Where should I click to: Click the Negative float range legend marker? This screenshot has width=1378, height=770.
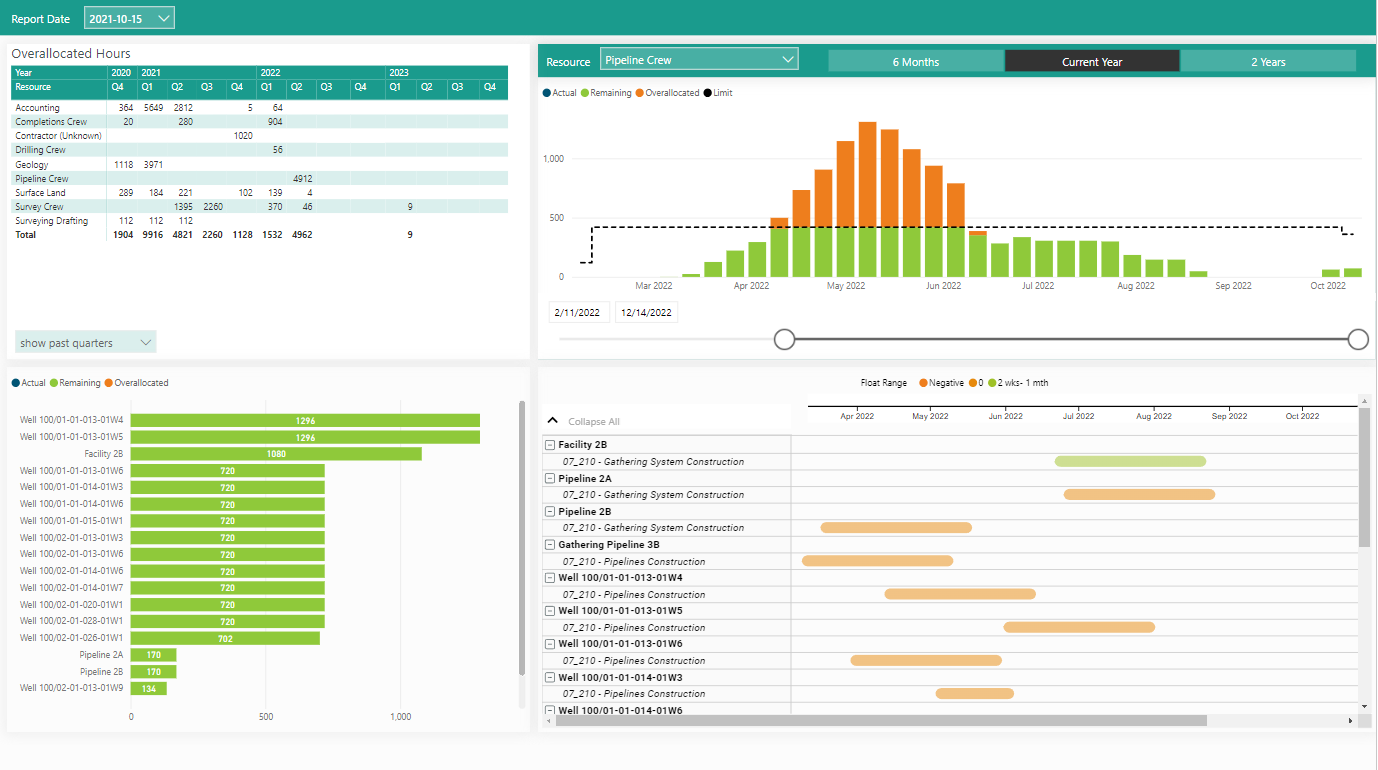coord(922,383)
